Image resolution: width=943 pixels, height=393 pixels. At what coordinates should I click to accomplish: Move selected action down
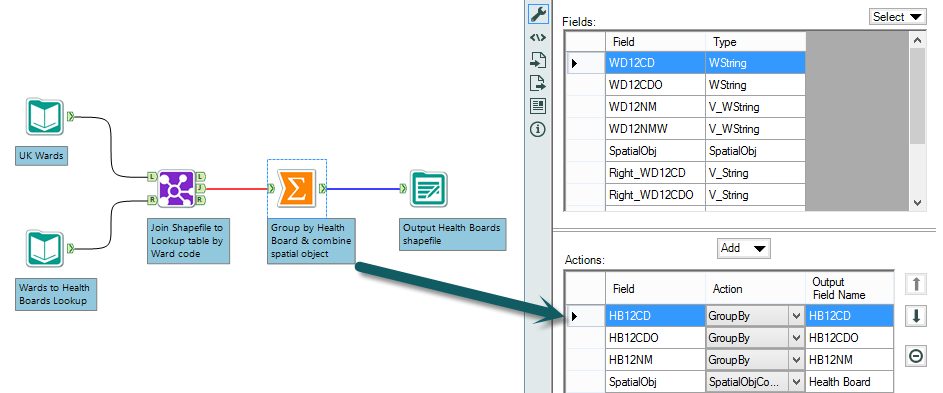(x=916, y=316)
